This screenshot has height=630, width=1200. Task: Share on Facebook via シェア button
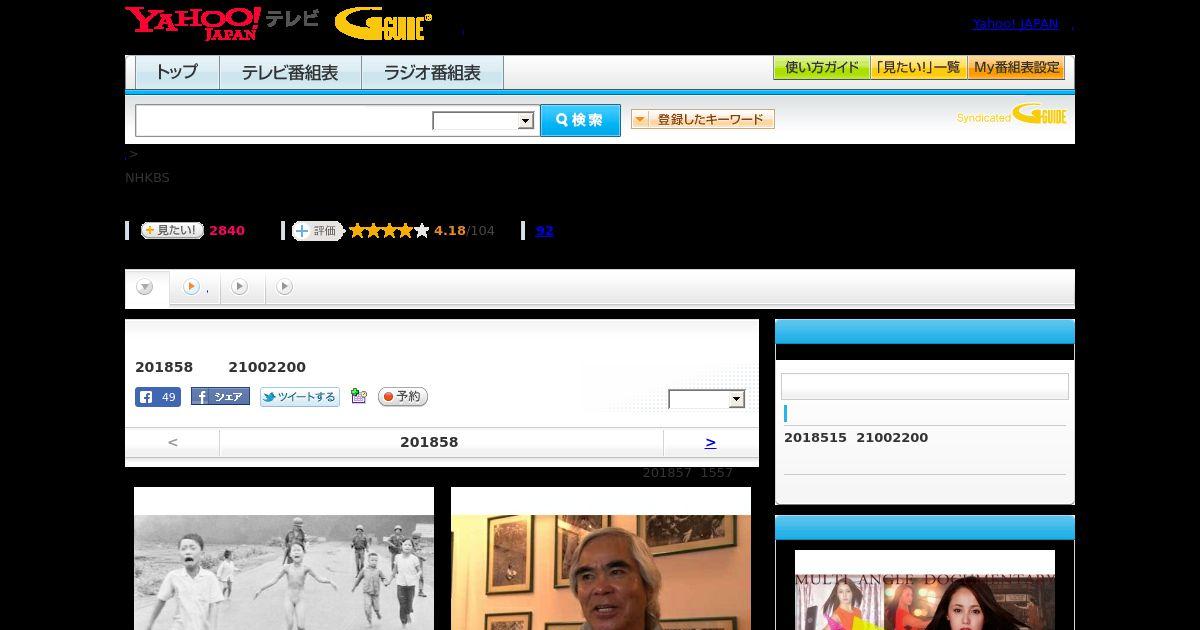coord(220,397)
